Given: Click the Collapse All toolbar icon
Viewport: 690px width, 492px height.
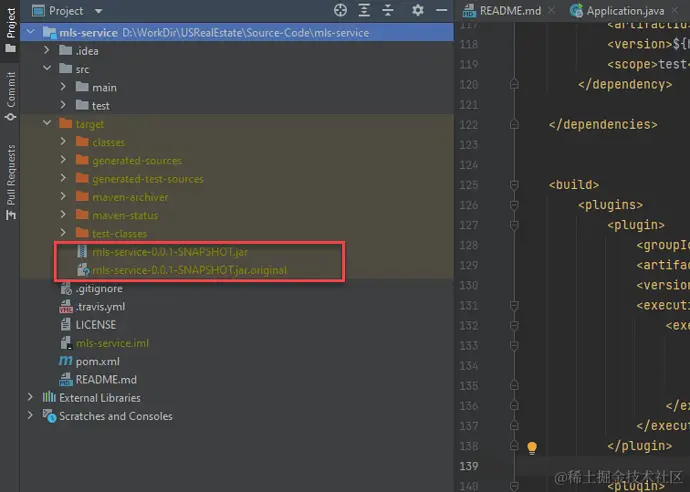Looking at the screenshot, I should click(388, 10).
